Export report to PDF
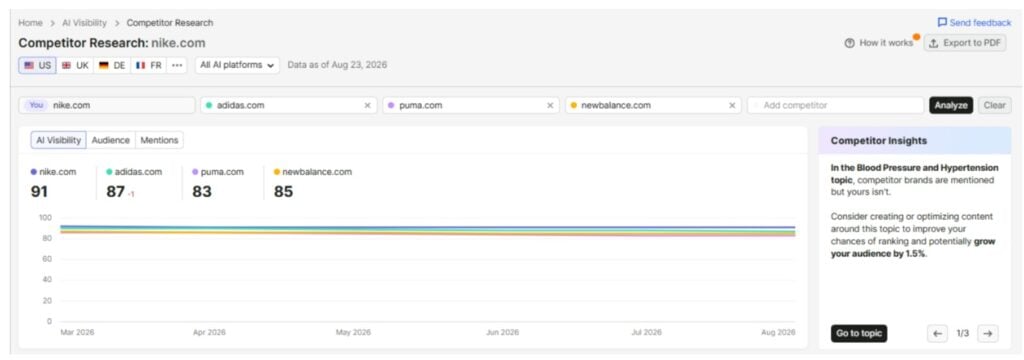This screenshot has height=360, width=1024. click(965, 43)
